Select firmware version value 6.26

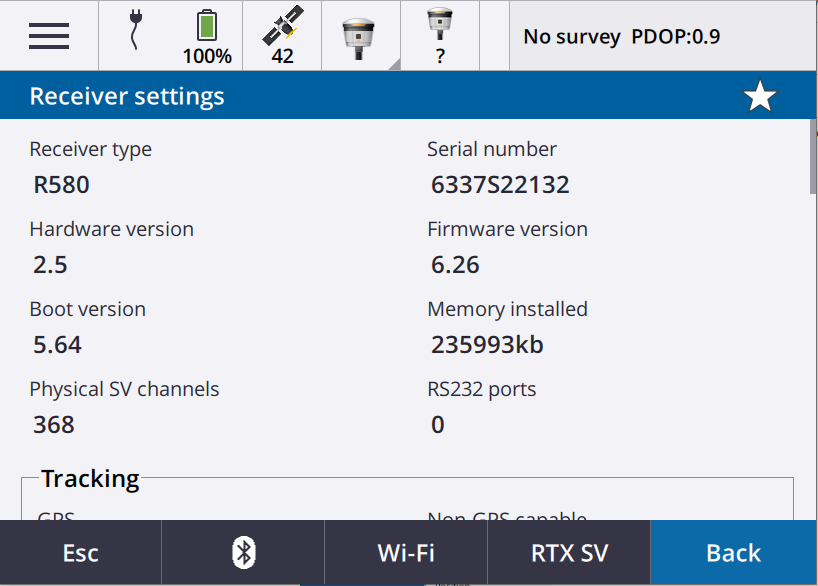(455, 265)
